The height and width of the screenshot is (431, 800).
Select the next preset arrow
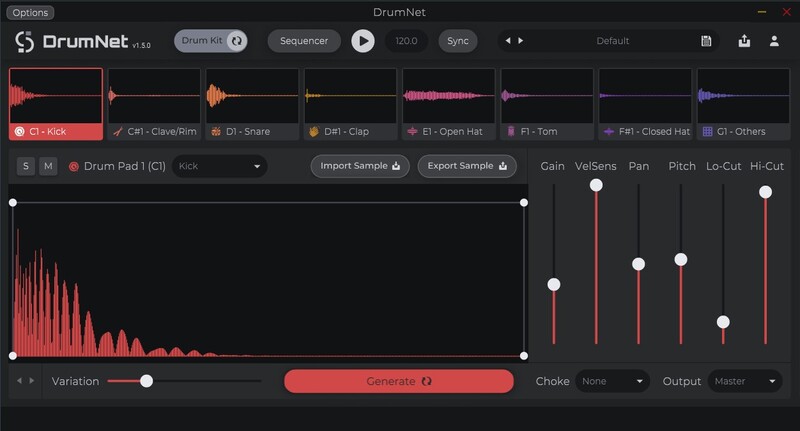click(520, 41)
